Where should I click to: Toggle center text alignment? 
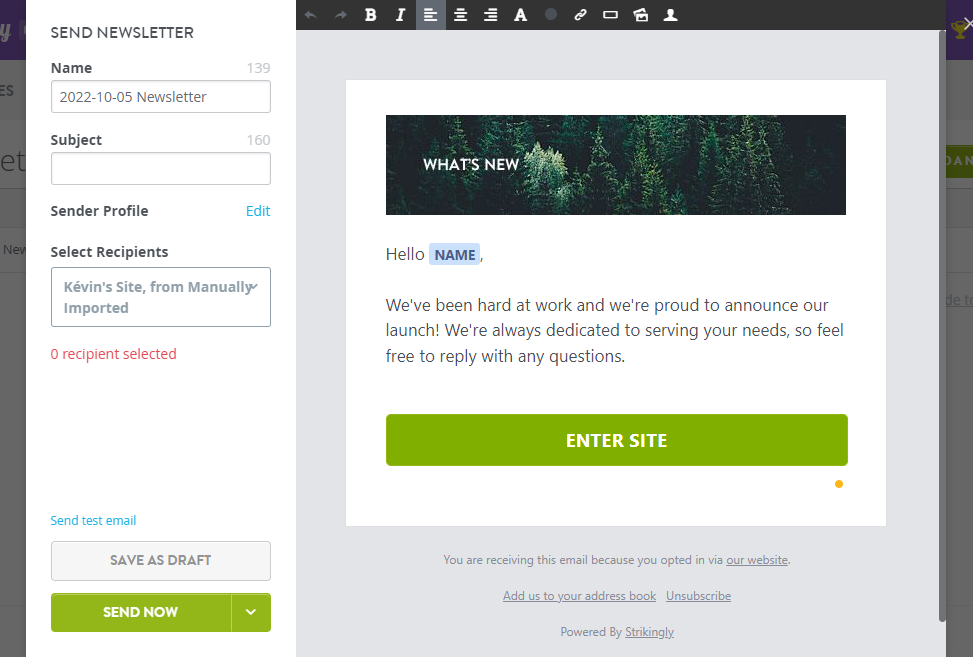(x=460, y=15)
